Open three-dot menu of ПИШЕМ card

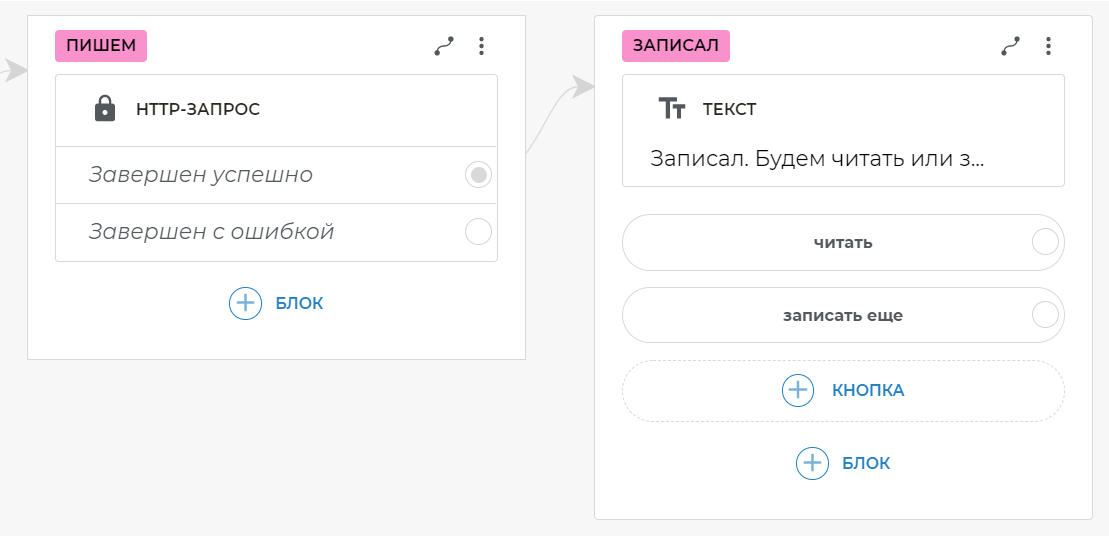click(x=481, y=46)
